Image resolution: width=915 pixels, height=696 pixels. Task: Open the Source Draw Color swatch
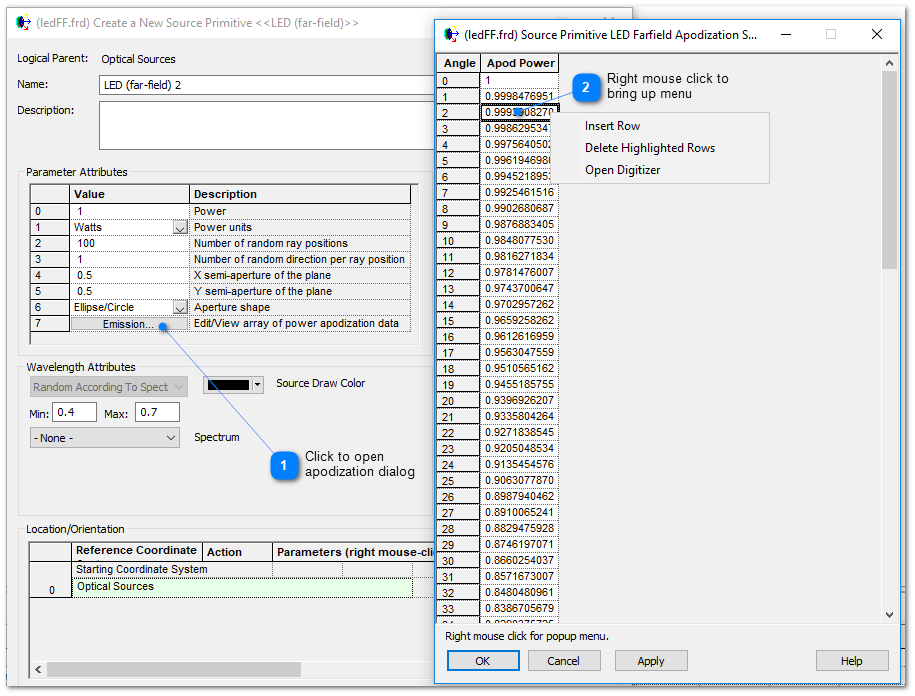(226, 384)
